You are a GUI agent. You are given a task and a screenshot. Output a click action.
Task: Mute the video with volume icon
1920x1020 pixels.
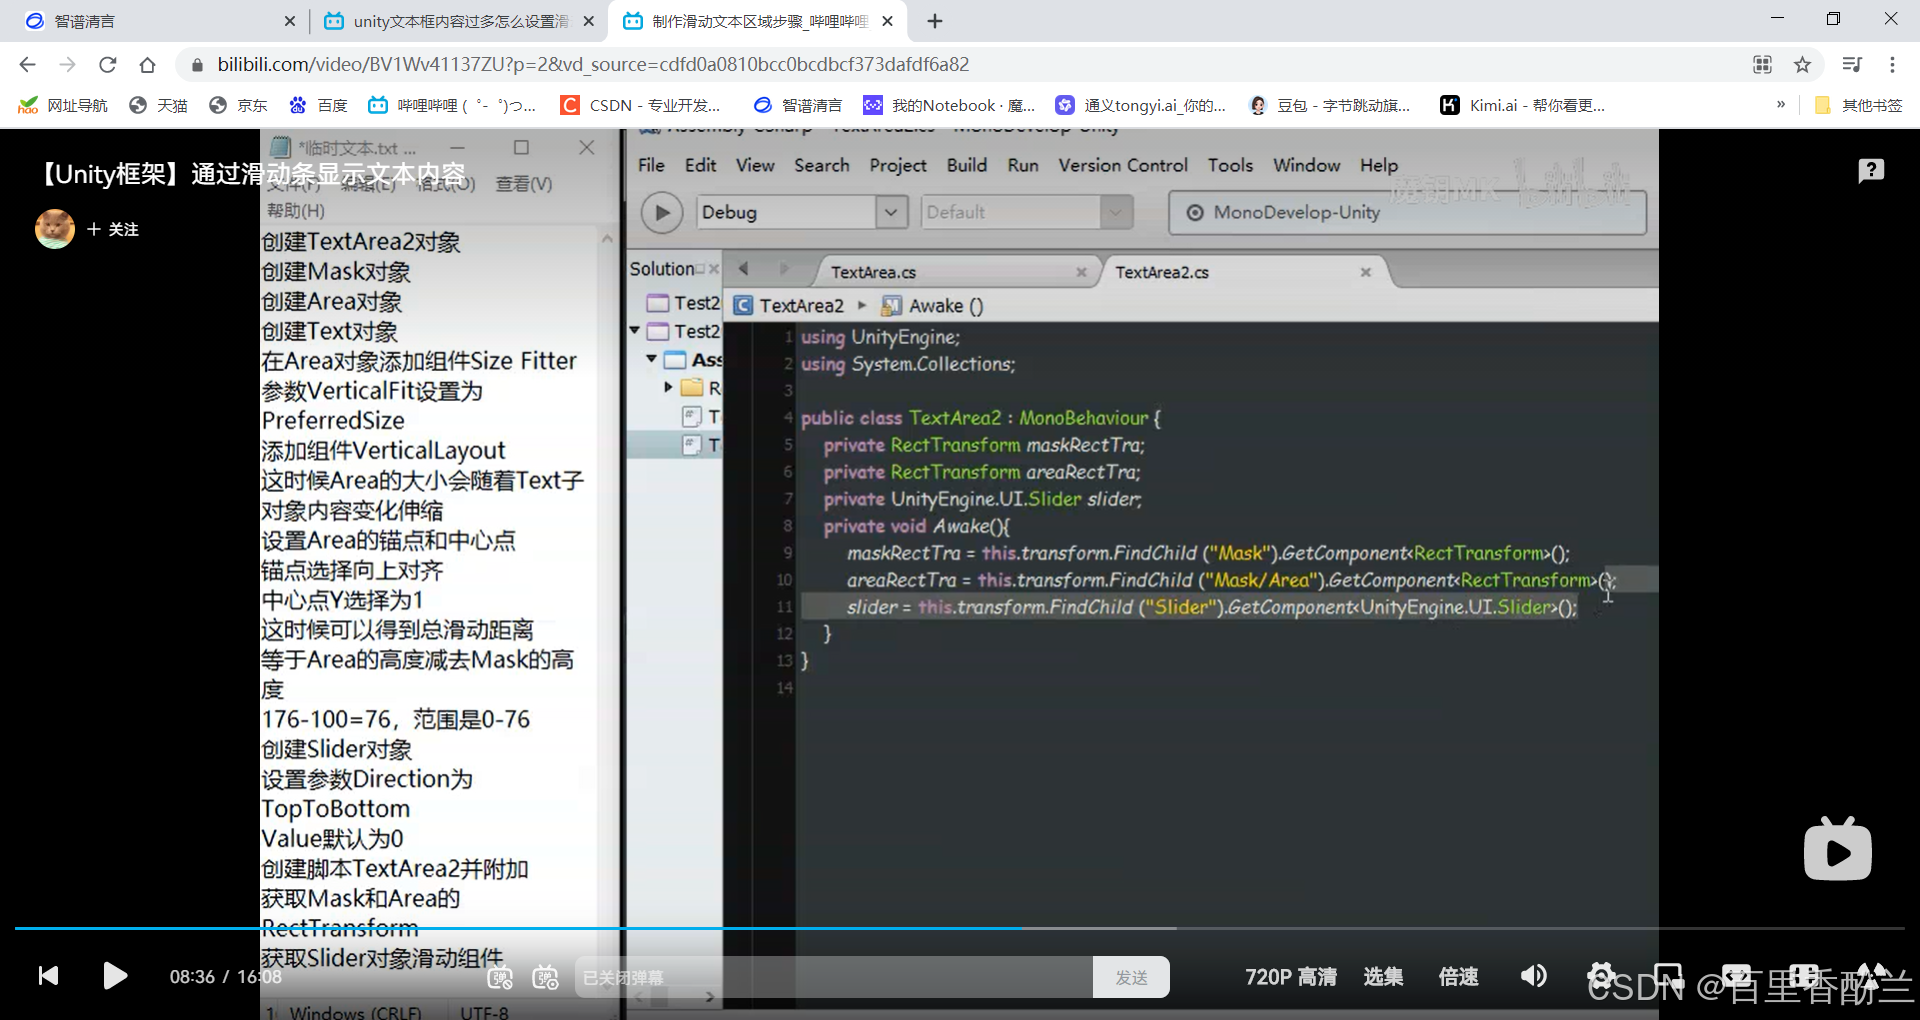pyautogui.click(x=1533, y=976)
